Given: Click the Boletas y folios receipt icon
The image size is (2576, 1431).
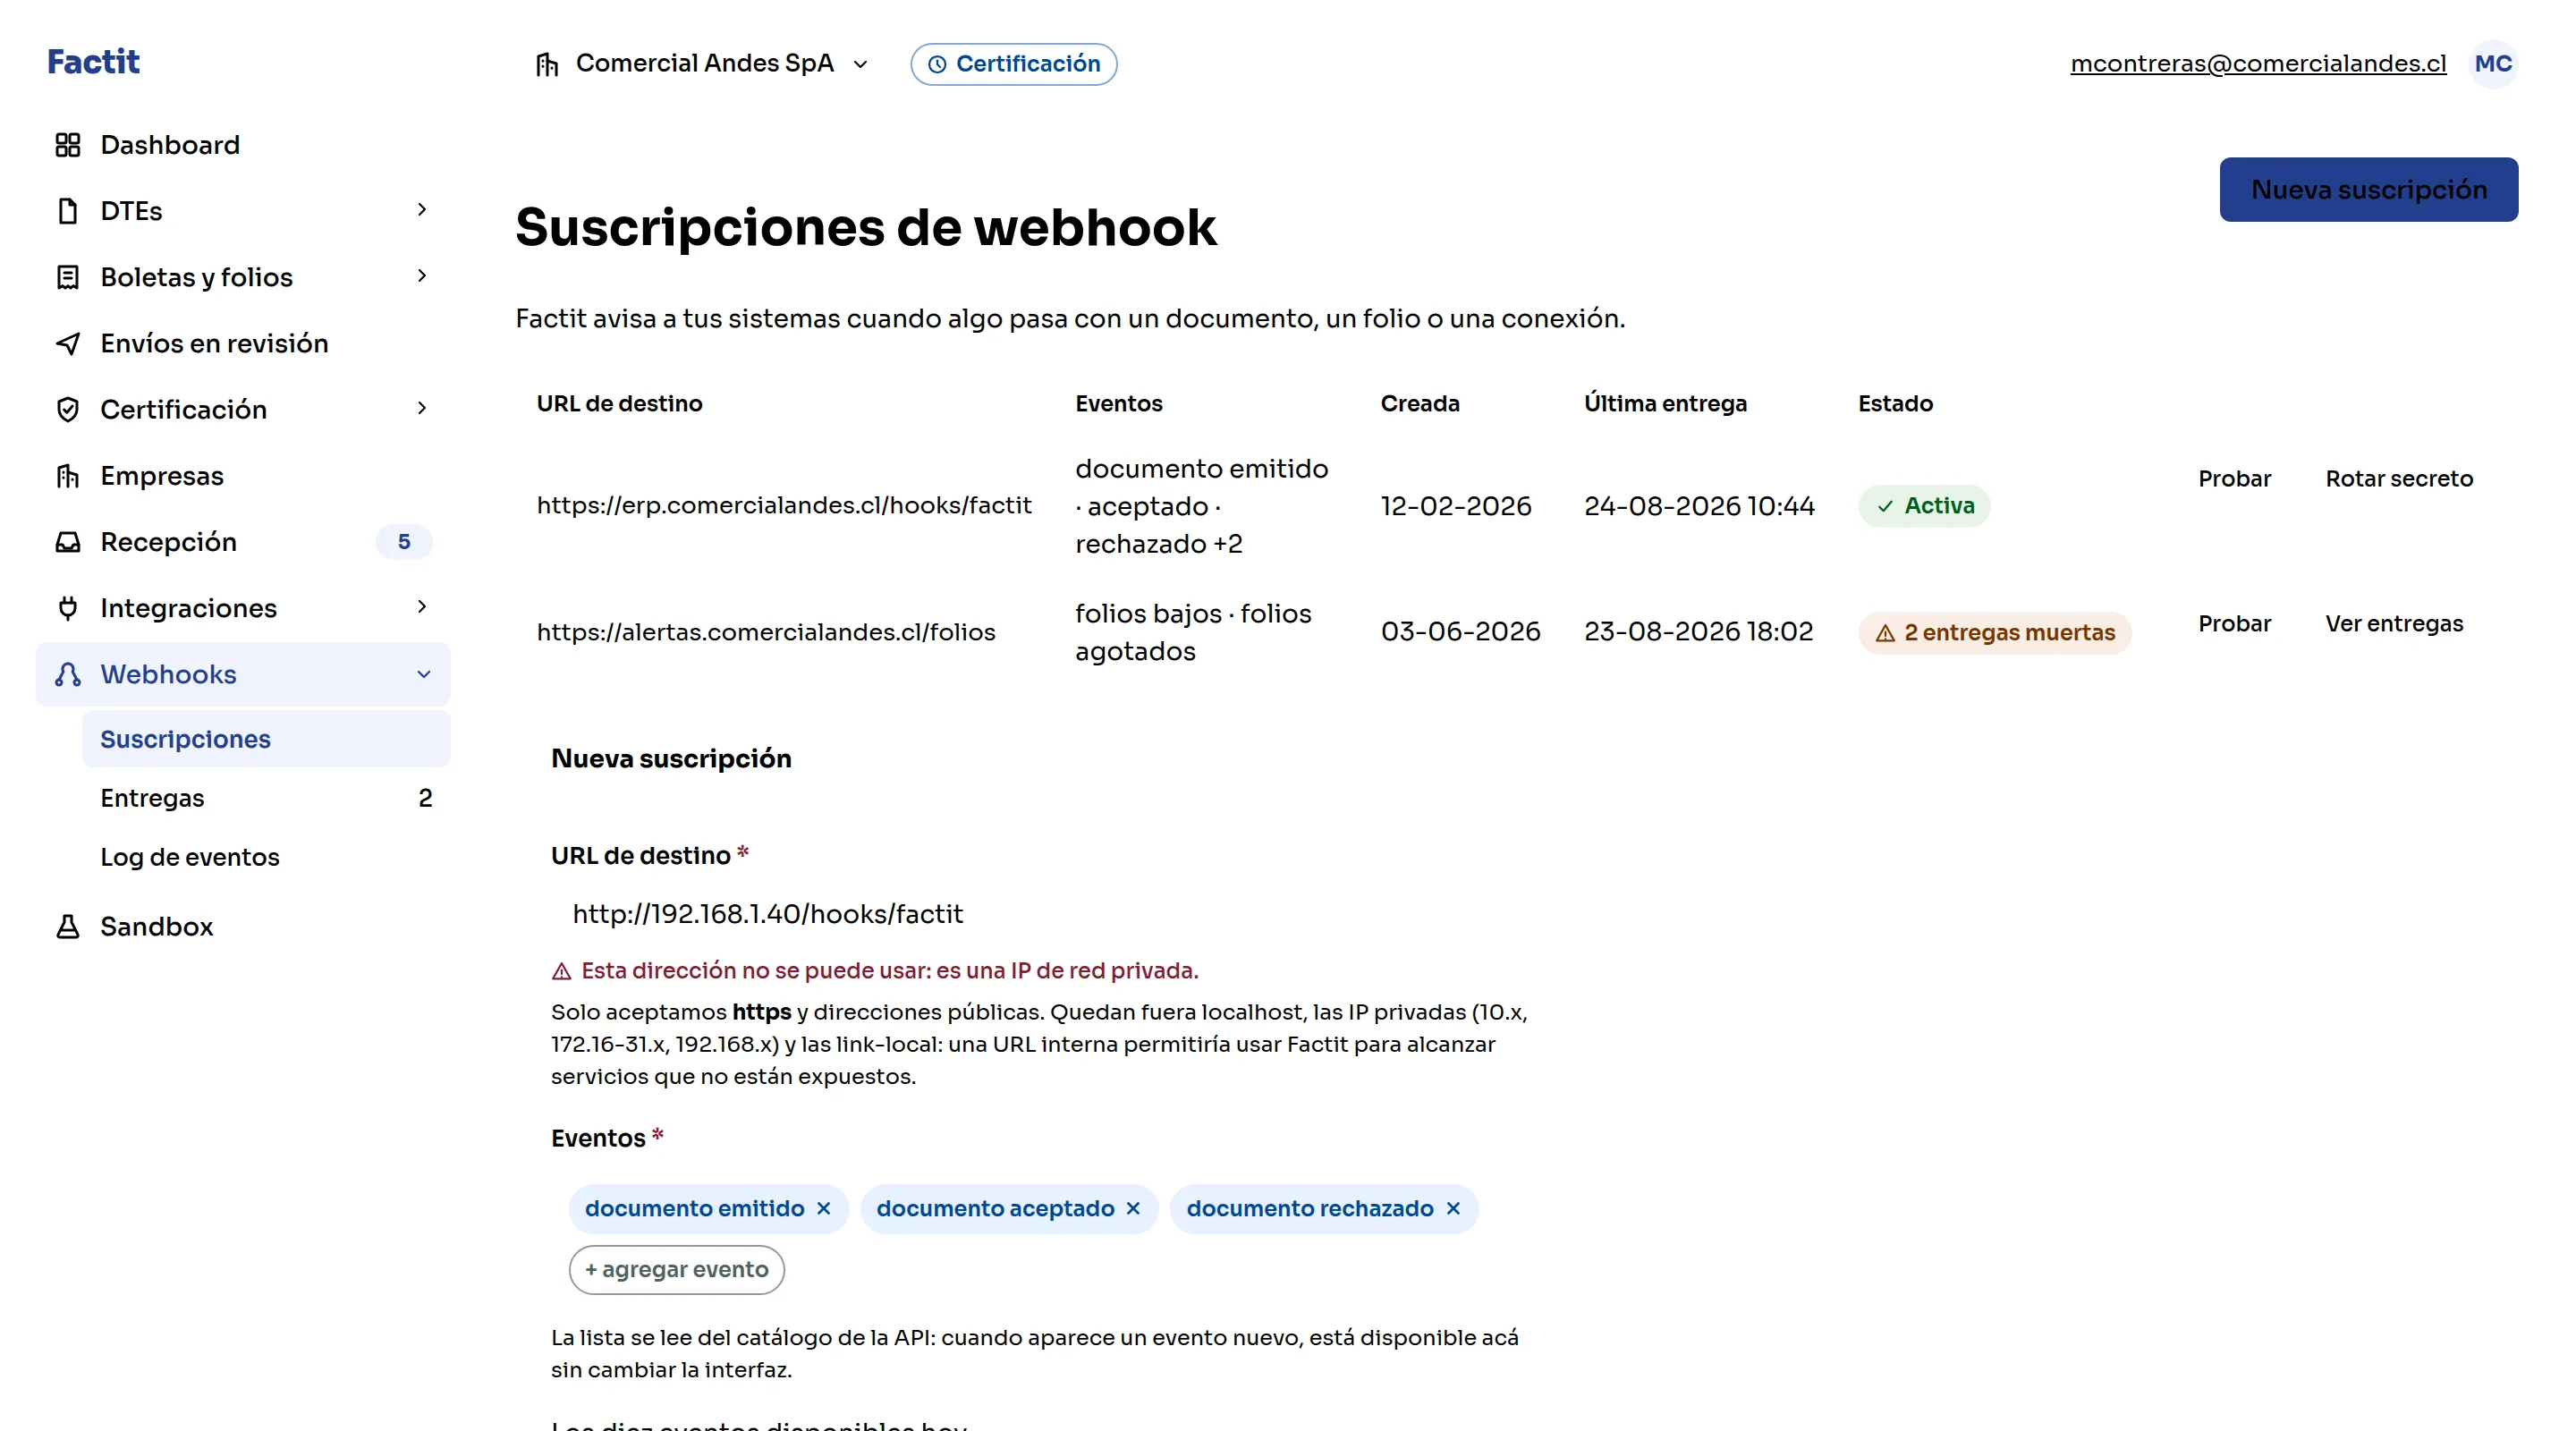Looking at the screenshot, I should (67, 277).
